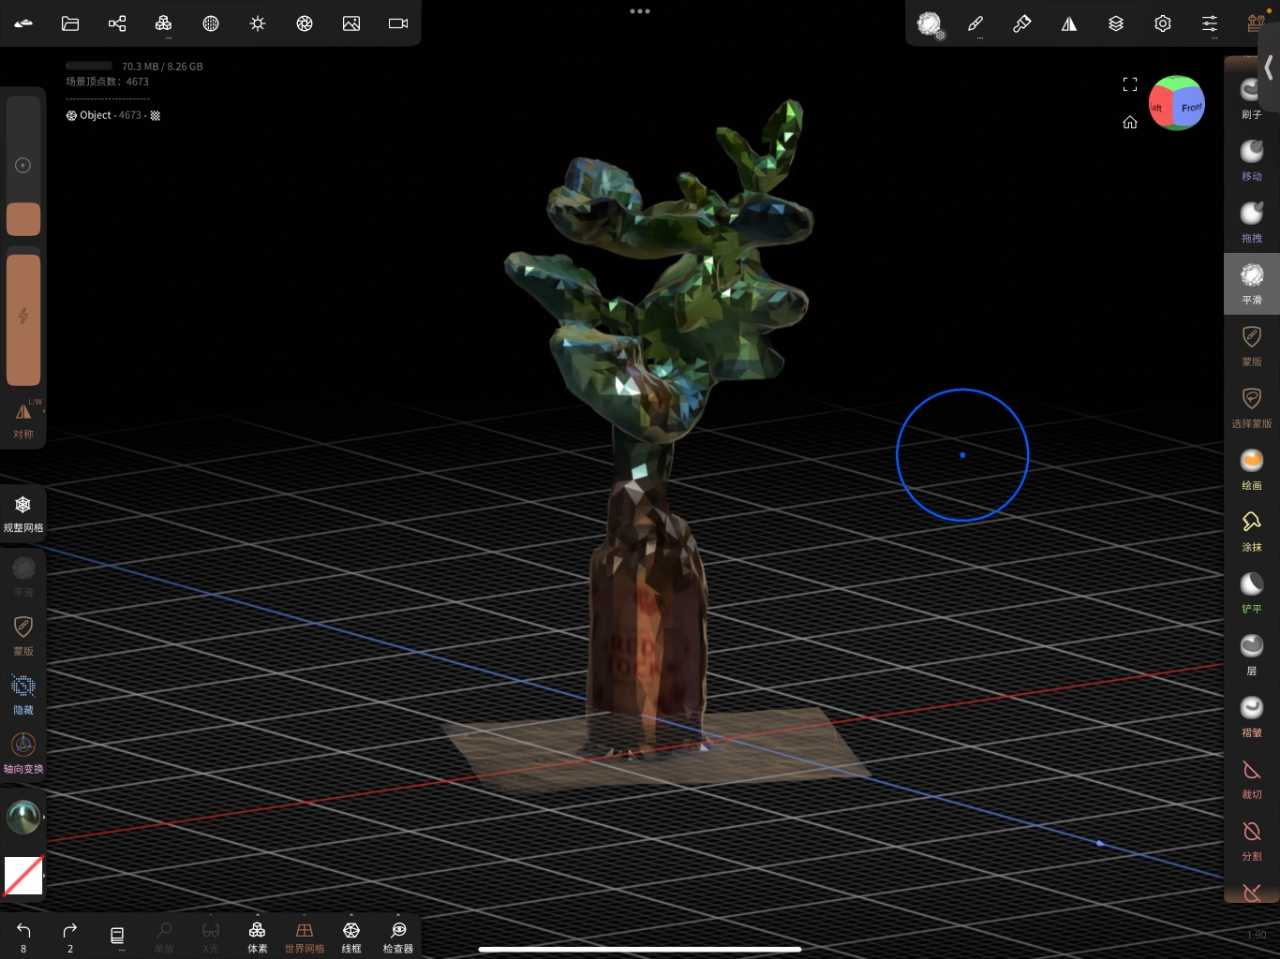The image size is (1280, 959).
Task: Activate 轴向变换 (Gizmo) in left sidebar
Action: pos(22,751)
